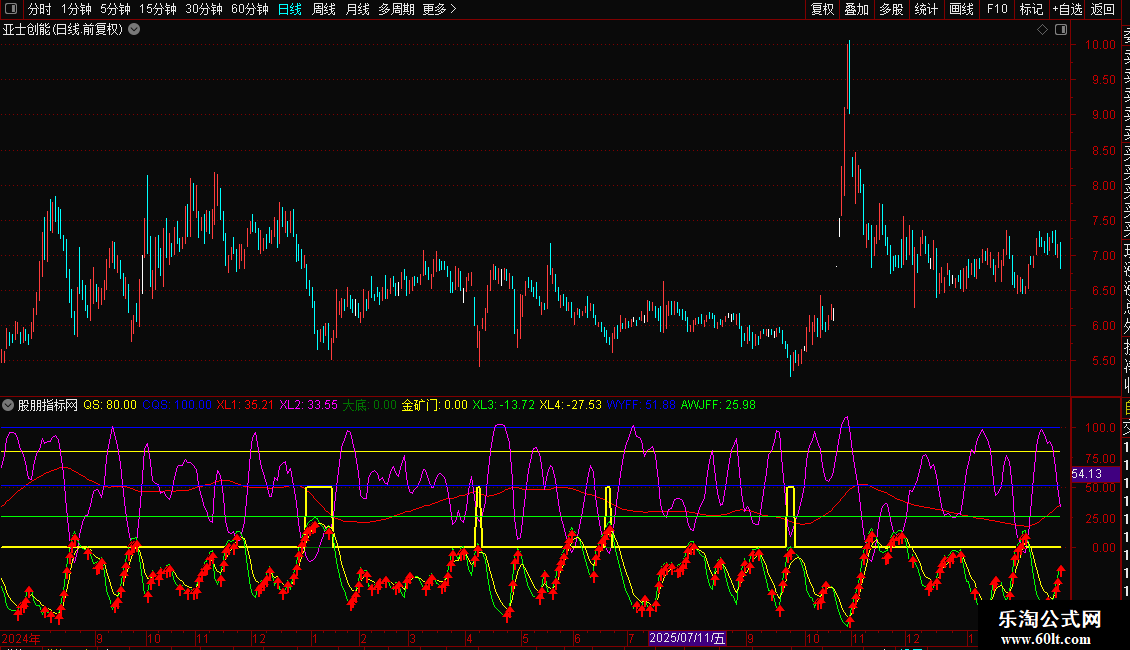The image size is (1130, 650).
Task: Open the 多周期 multi-period tab
Action: coord(397,9)
